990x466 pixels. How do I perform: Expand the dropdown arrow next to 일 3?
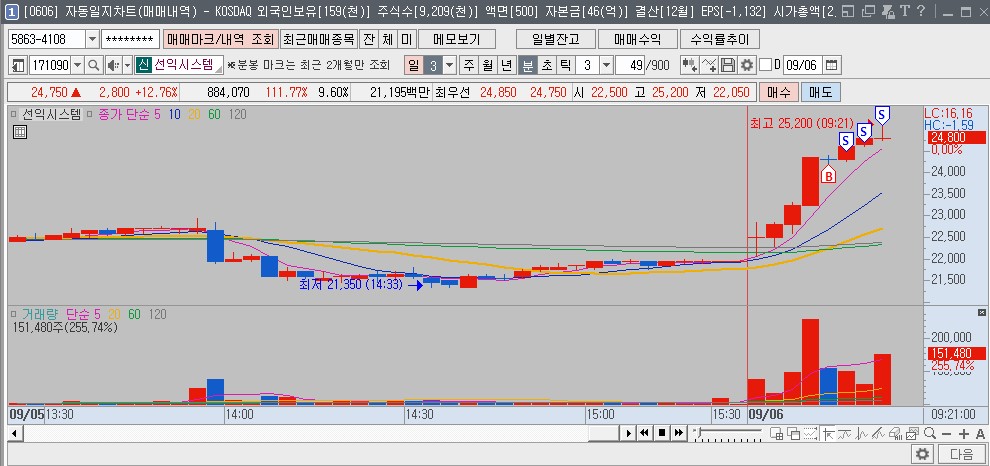[x=449, y=65]
